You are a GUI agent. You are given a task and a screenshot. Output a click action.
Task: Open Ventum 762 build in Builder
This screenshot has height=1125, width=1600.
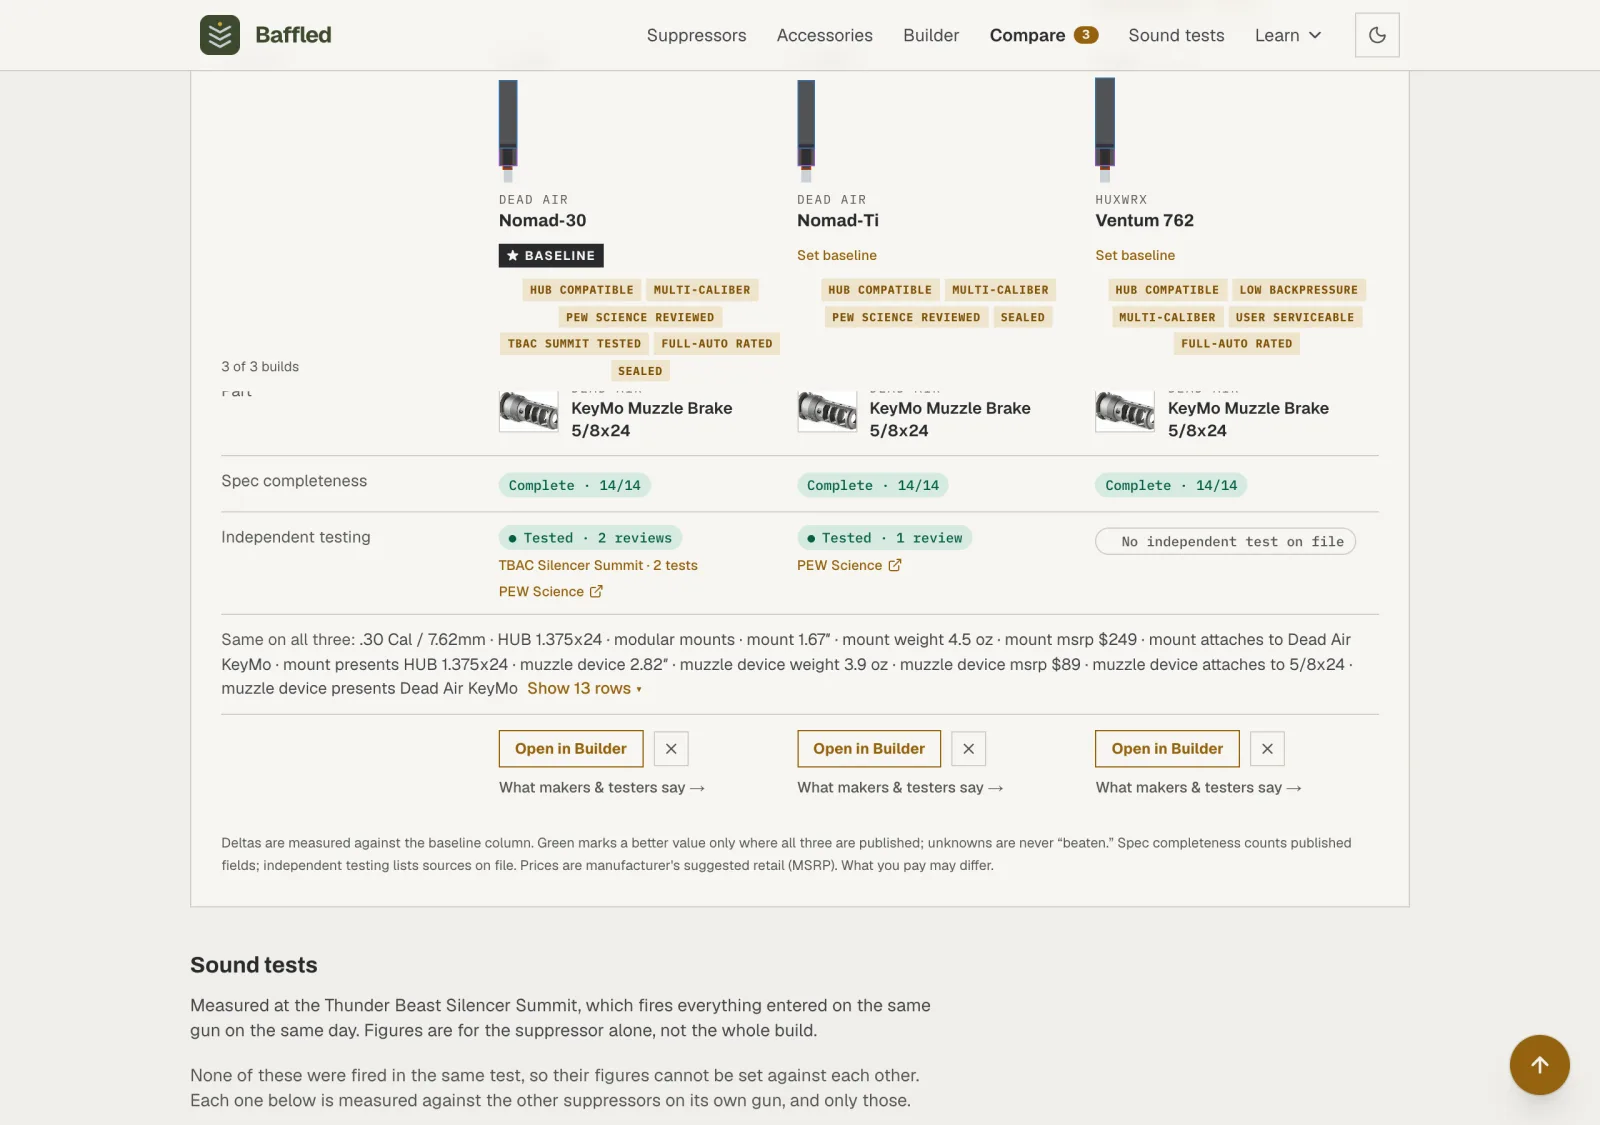(1167, 748)
